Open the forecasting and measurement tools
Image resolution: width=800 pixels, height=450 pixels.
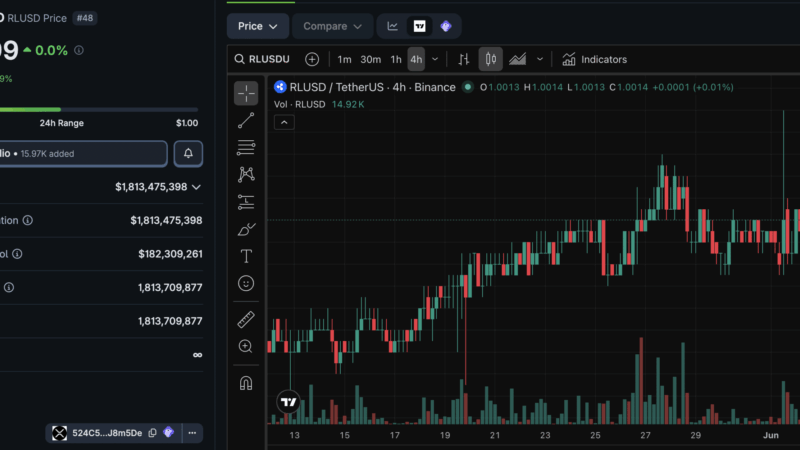tap(246, 202)
